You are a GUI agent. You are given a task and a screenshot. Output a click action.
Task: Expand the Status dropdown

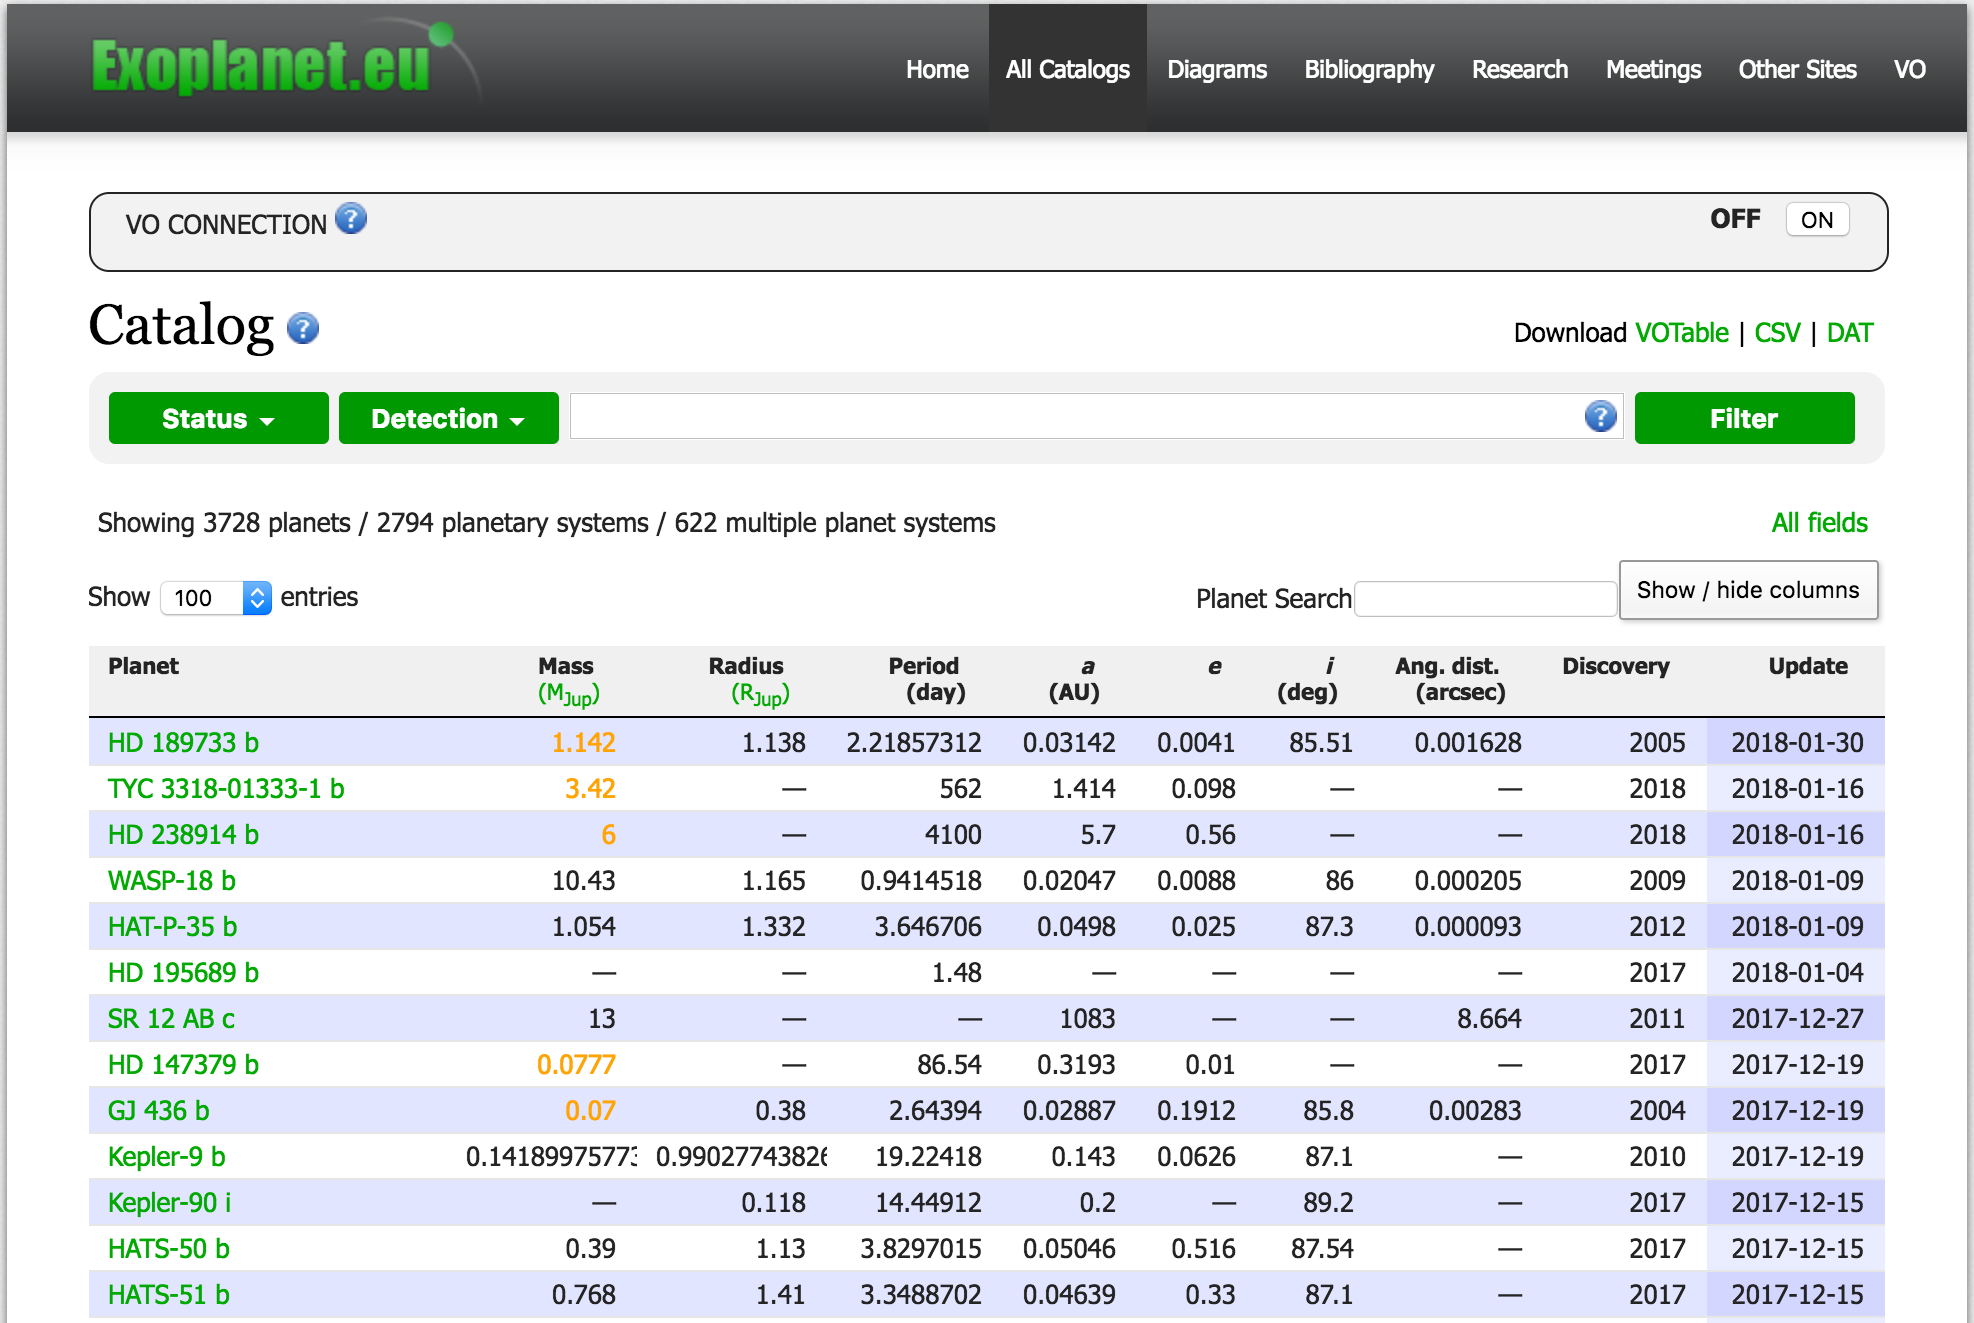pyautogui.click(x=218, y=418)
